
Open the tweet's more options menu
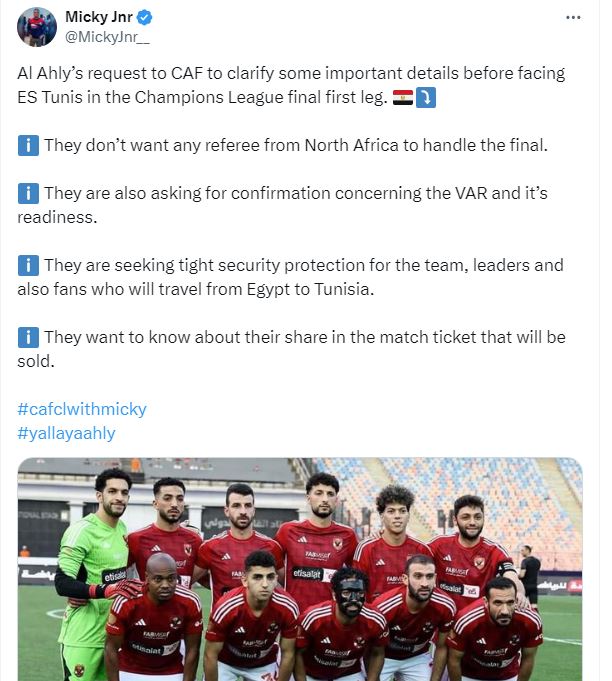tap(573, 17)
